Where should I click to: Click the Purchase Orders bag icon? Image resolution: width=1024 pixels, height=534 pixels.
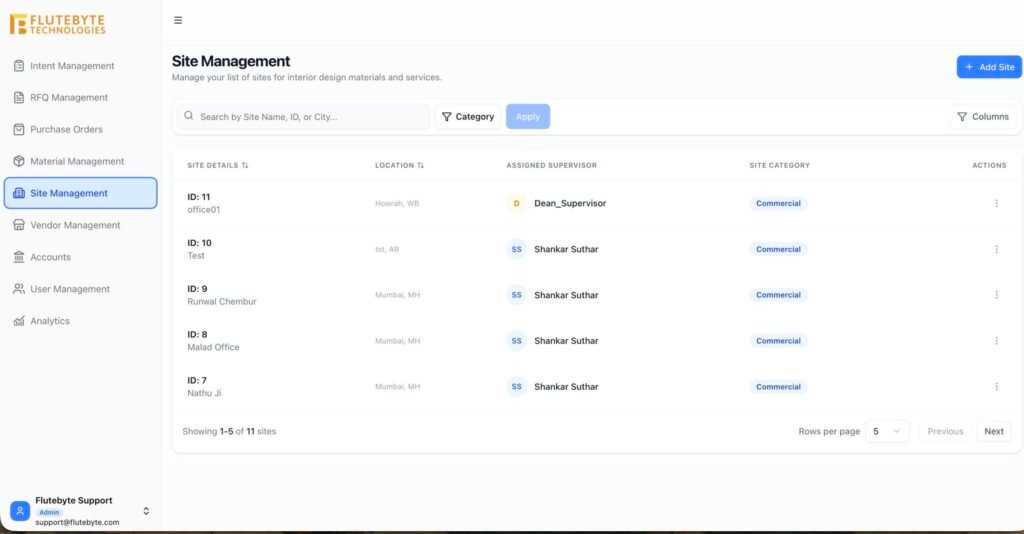[x=19, y=129]
